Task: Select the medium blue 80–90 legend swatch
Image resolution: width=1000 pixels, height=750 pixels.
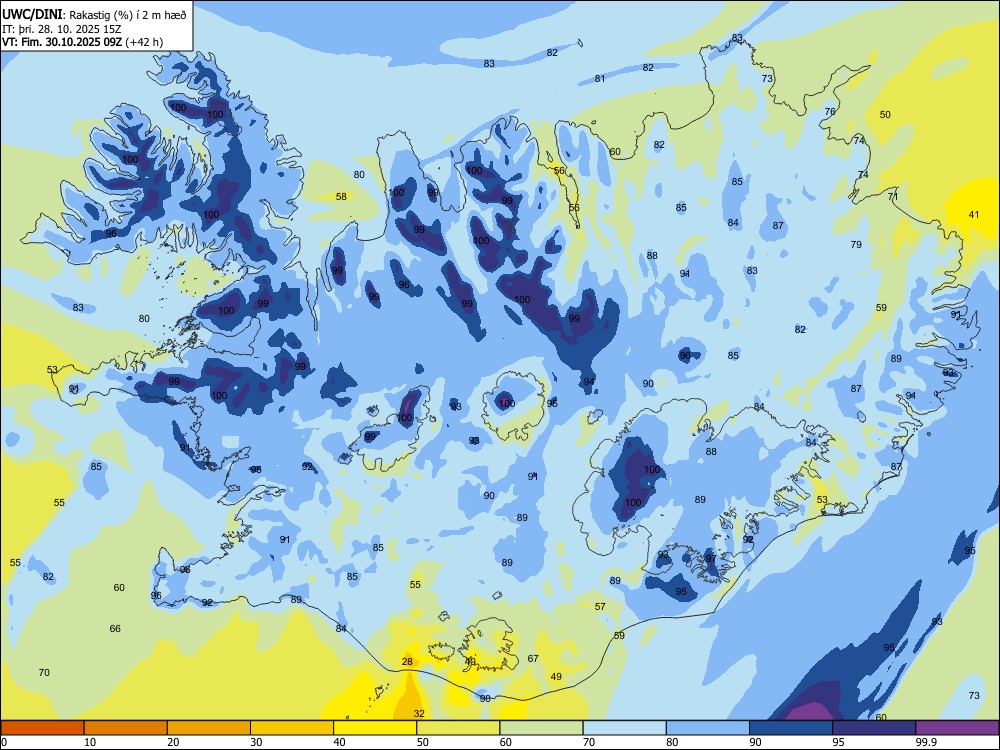Action: [x=708, y=728]
